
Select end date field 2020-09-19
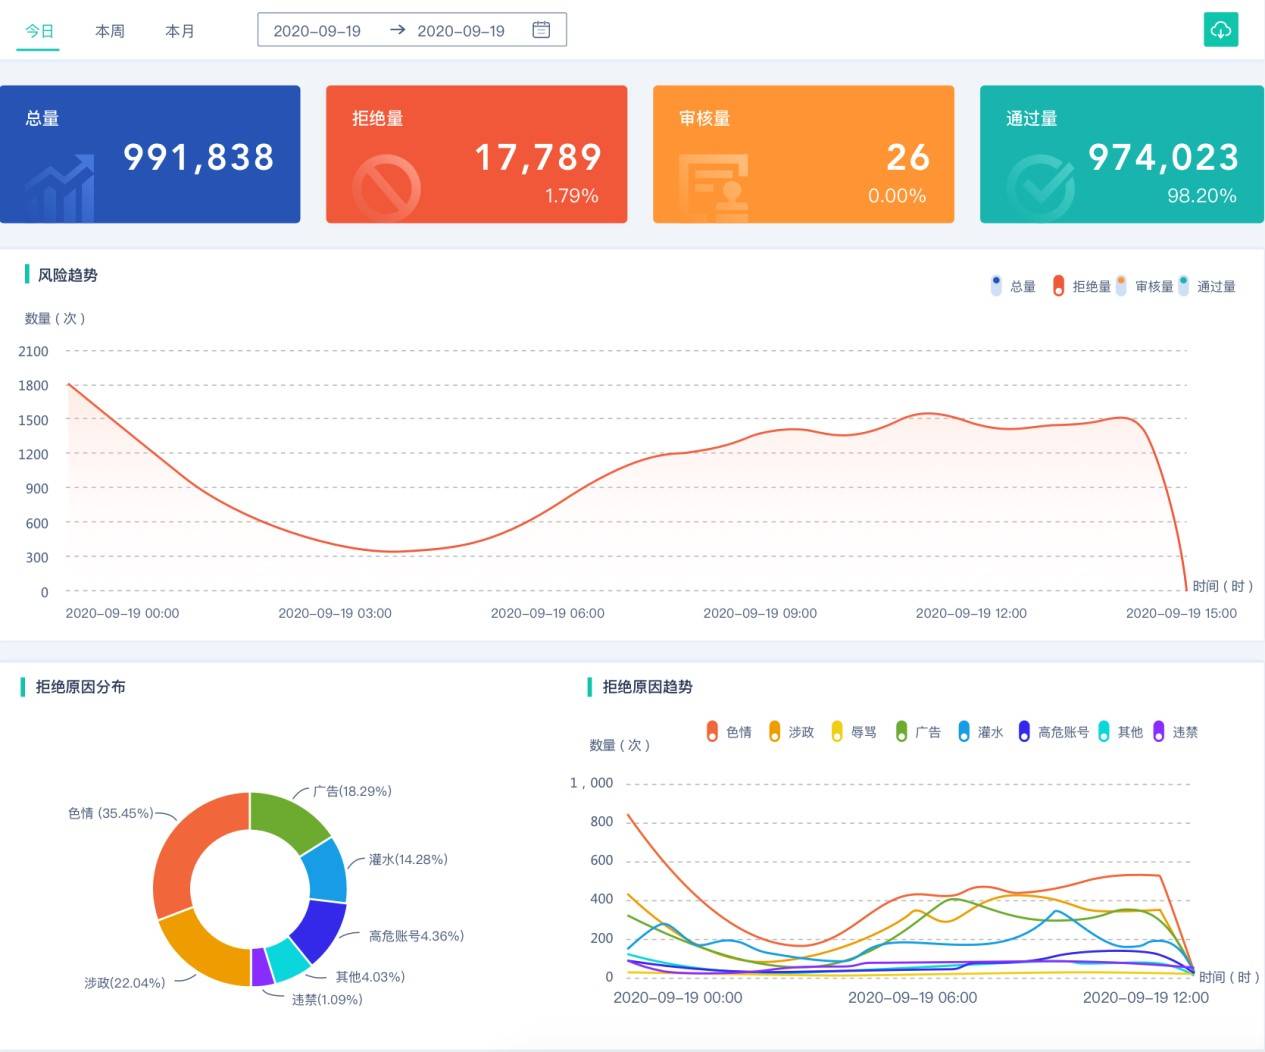[461, 31]
